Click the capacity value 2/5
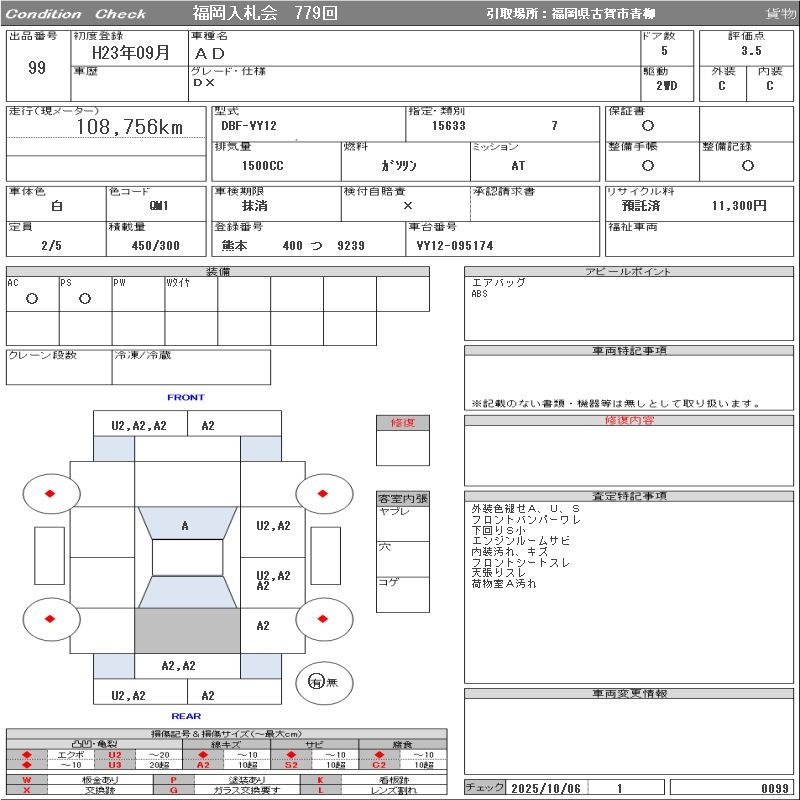This screenshot has width=800, height=800. (x=51, y=245)
